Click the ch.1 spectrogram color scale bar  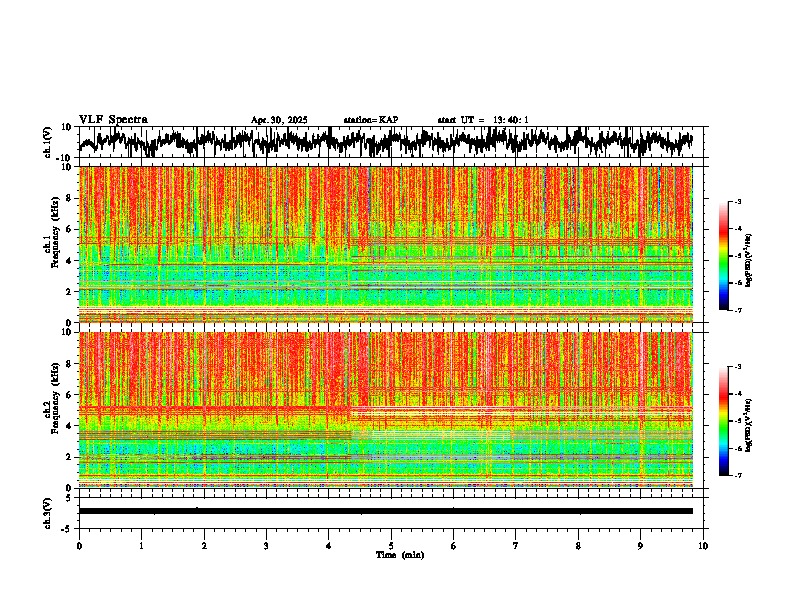pos(723,256)
